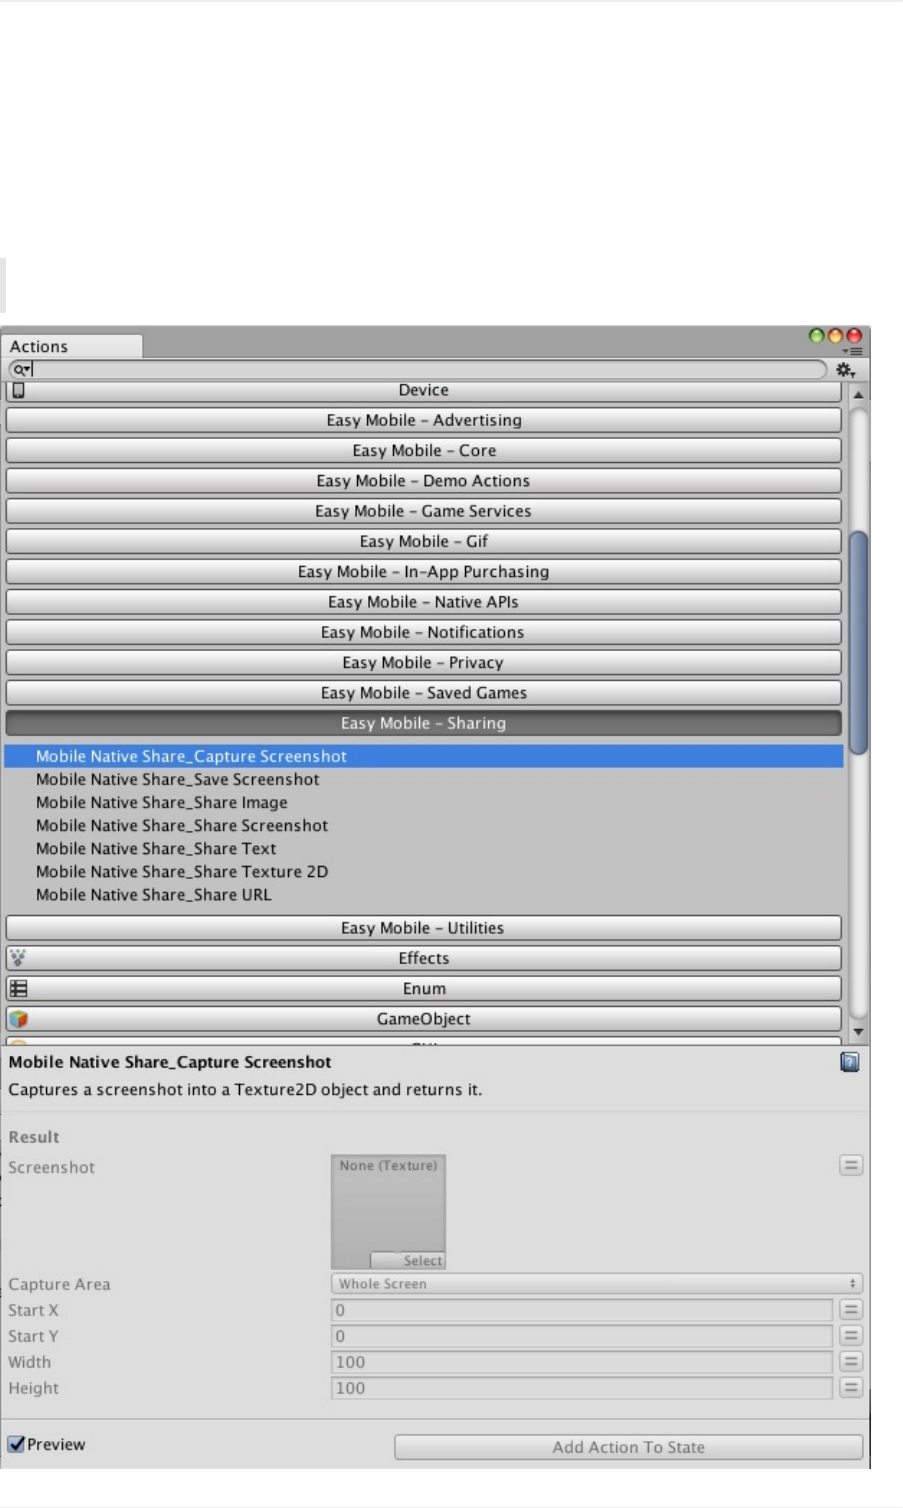Select Mobile Native Share_Share Screenshot action
Viewport: 903px width, 1508px height.
click(424, 825)
